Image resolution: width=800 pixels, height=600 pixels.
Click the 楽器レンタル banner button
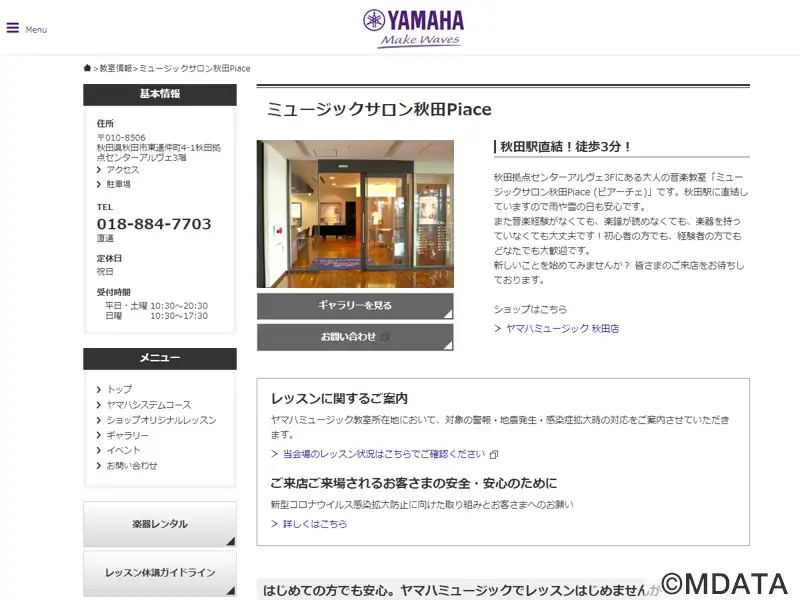[160, 524]
